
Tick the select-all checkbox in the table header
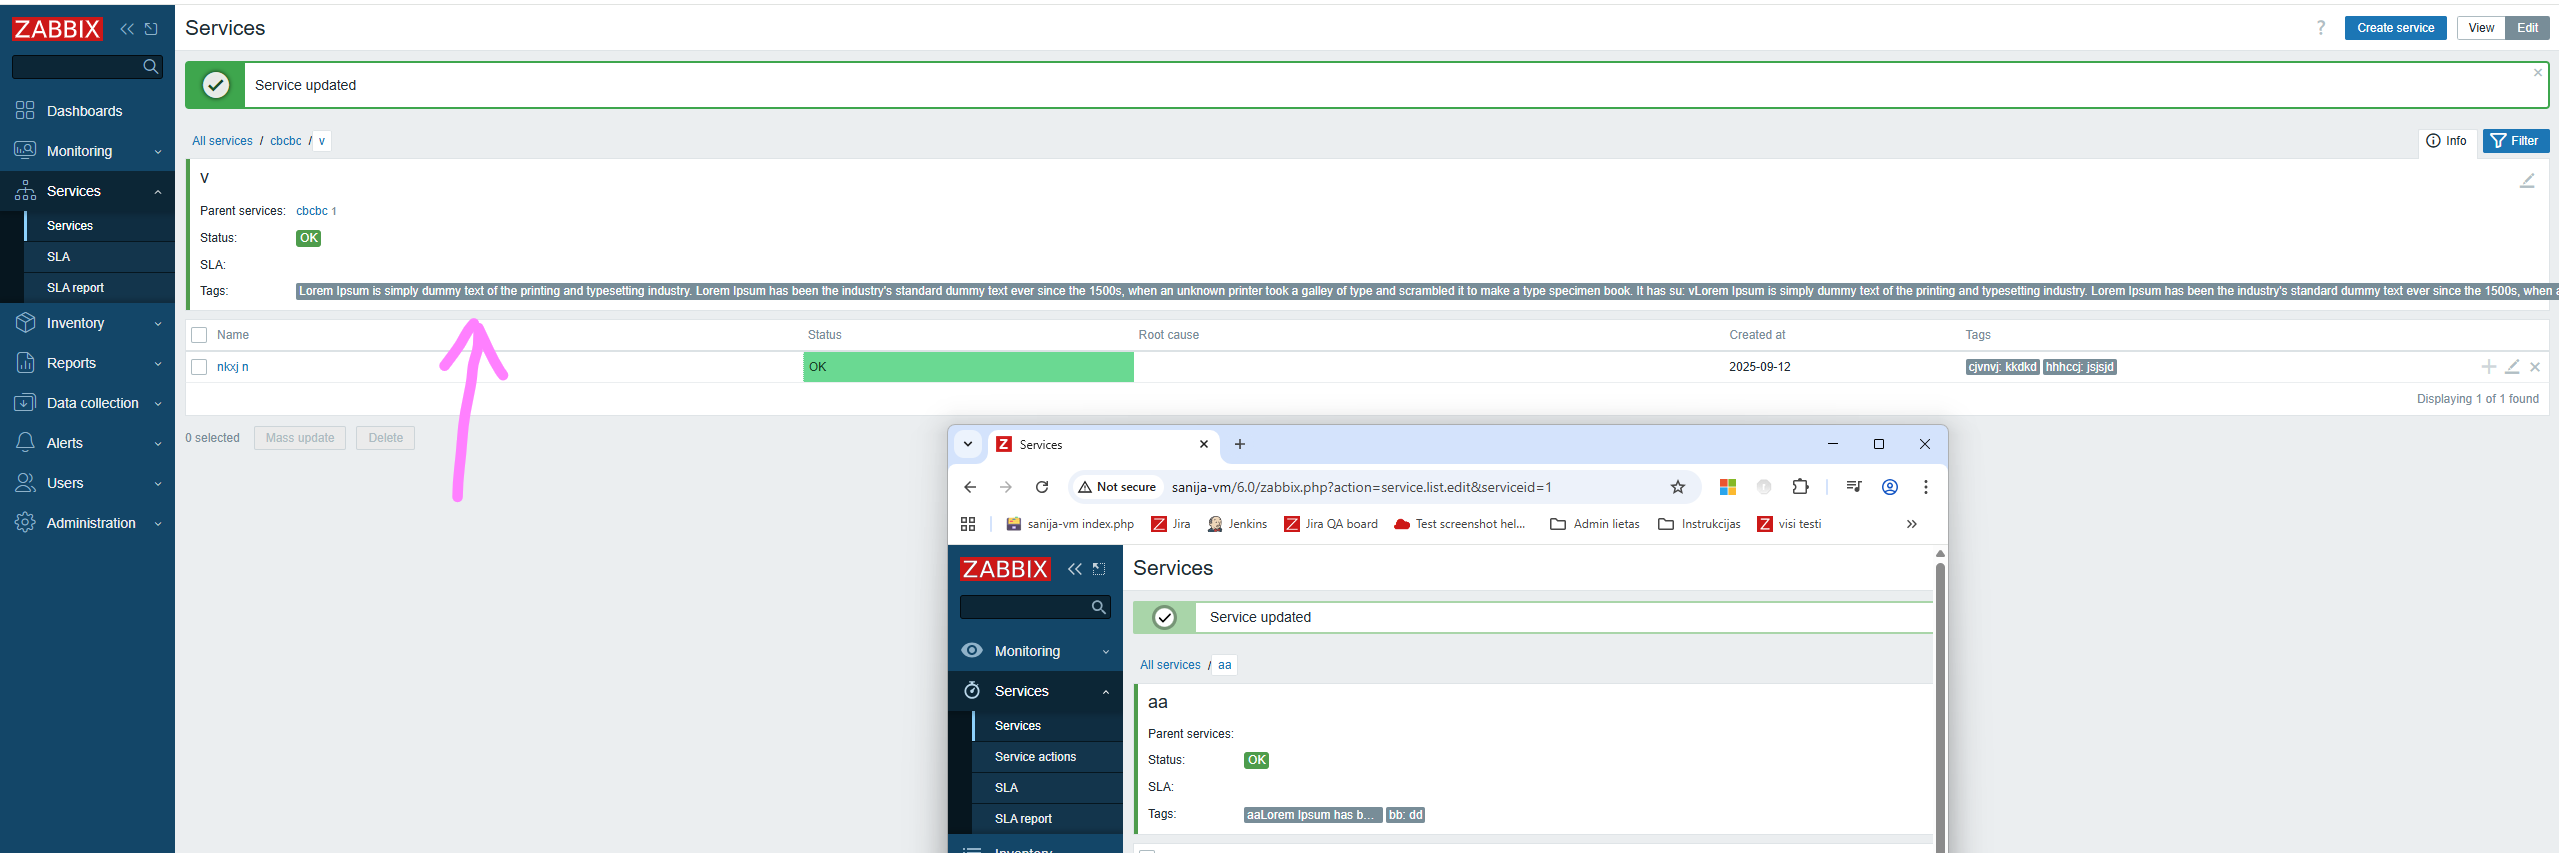click(199, 335)
